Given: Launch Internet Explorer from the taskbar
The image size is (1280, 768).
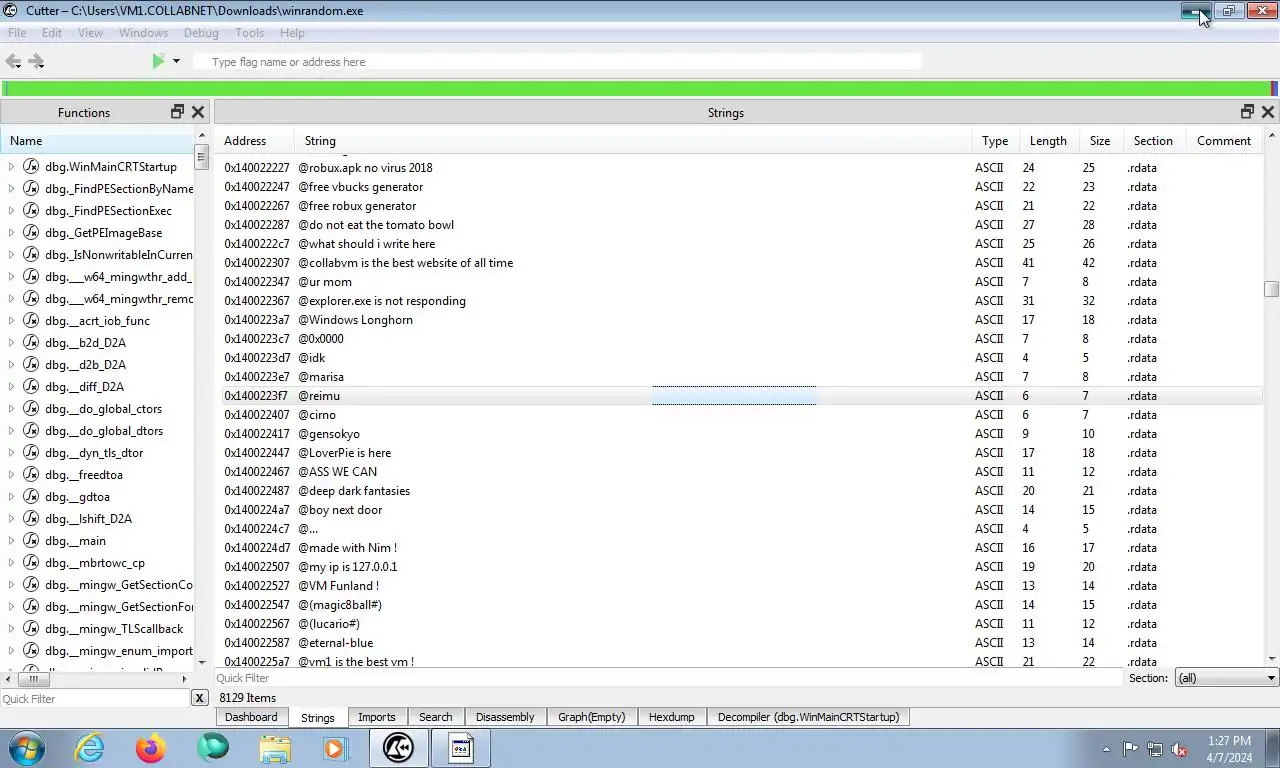Looking at the screenshot, I should pos(89,747).
